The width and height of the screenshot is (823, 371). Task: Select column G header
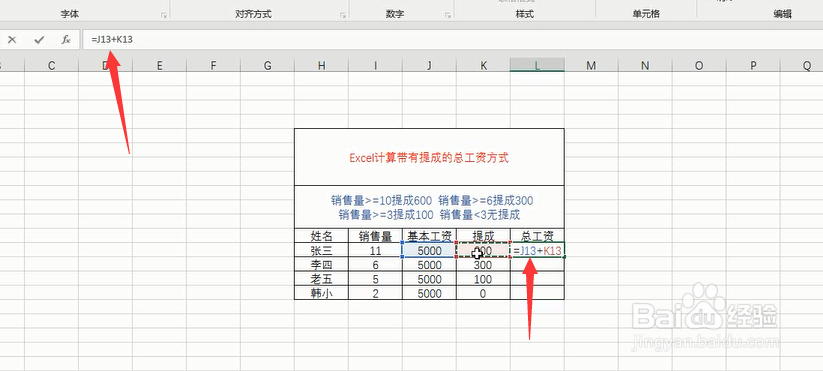[267, 65]
